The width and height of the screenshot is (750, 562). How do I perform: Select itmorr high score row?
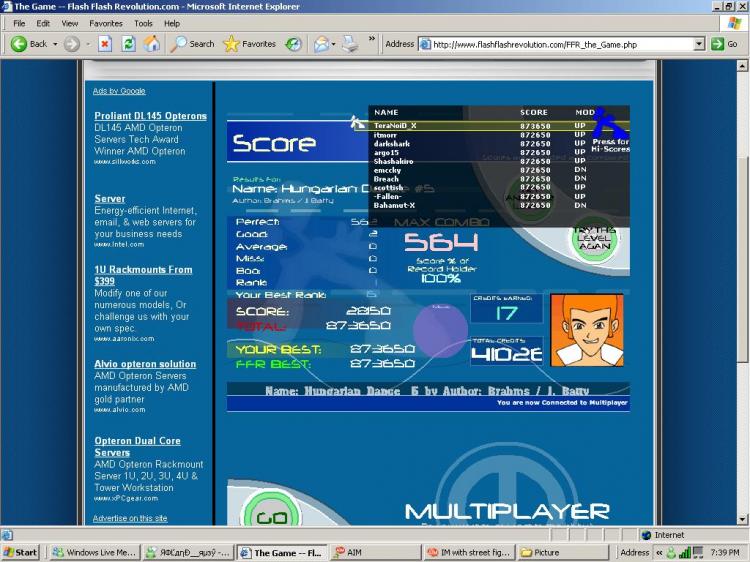(x=481, y=135)
